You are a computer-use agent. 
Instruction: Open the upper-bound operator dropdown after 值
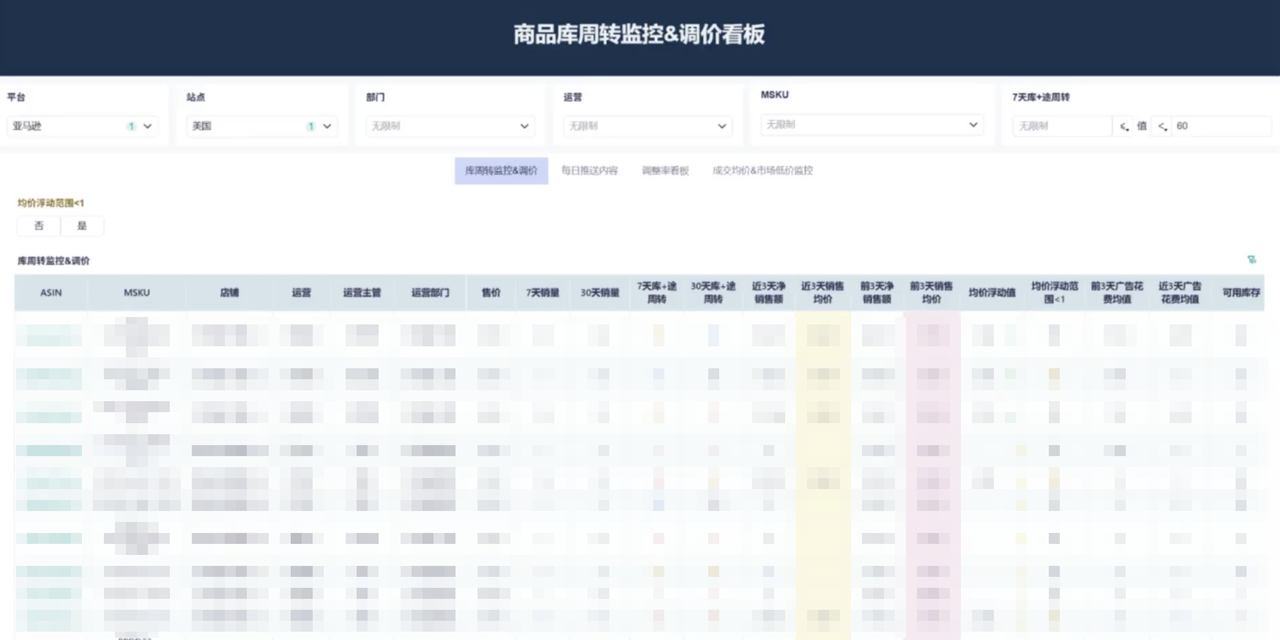[1162, 127]
